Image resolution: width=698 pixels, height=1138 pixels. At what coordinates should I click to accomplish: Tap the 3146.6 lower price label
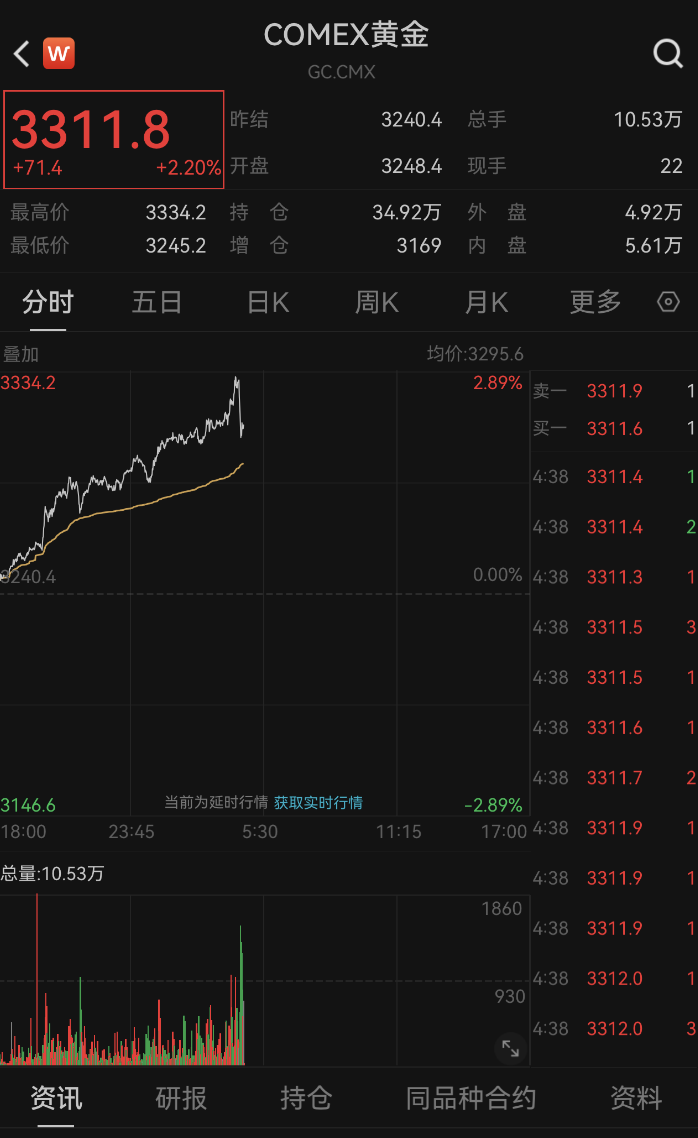tap(28, 805)
